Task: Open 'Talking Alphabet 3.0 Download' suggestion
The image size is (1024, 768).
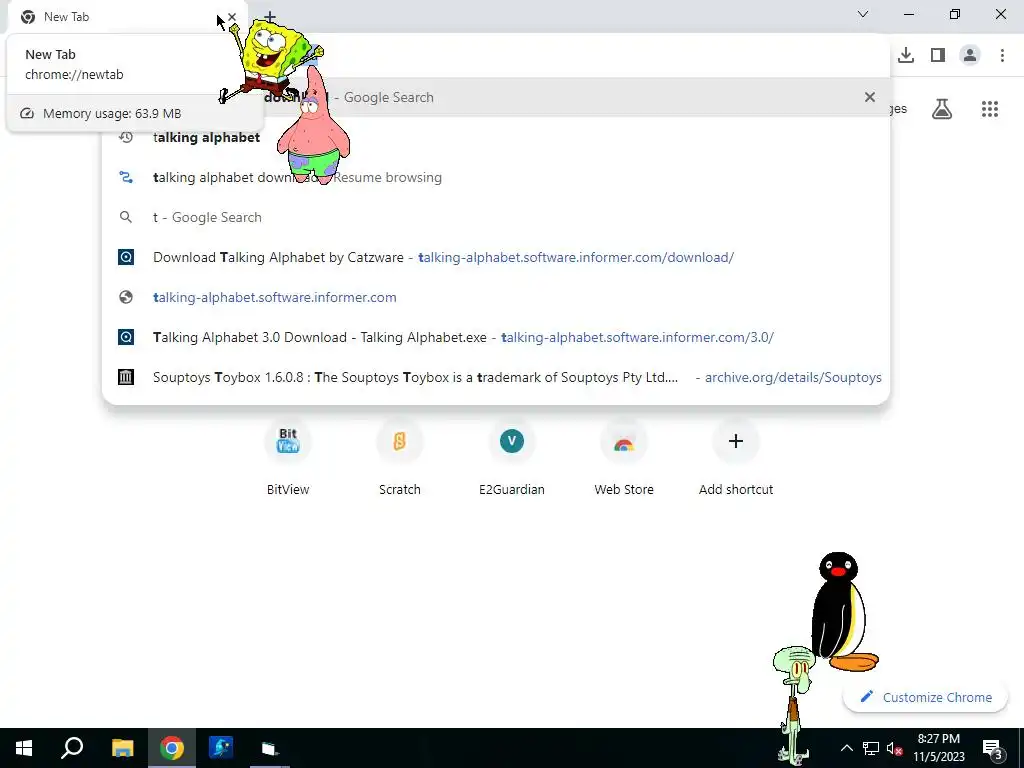Action: 496,337
